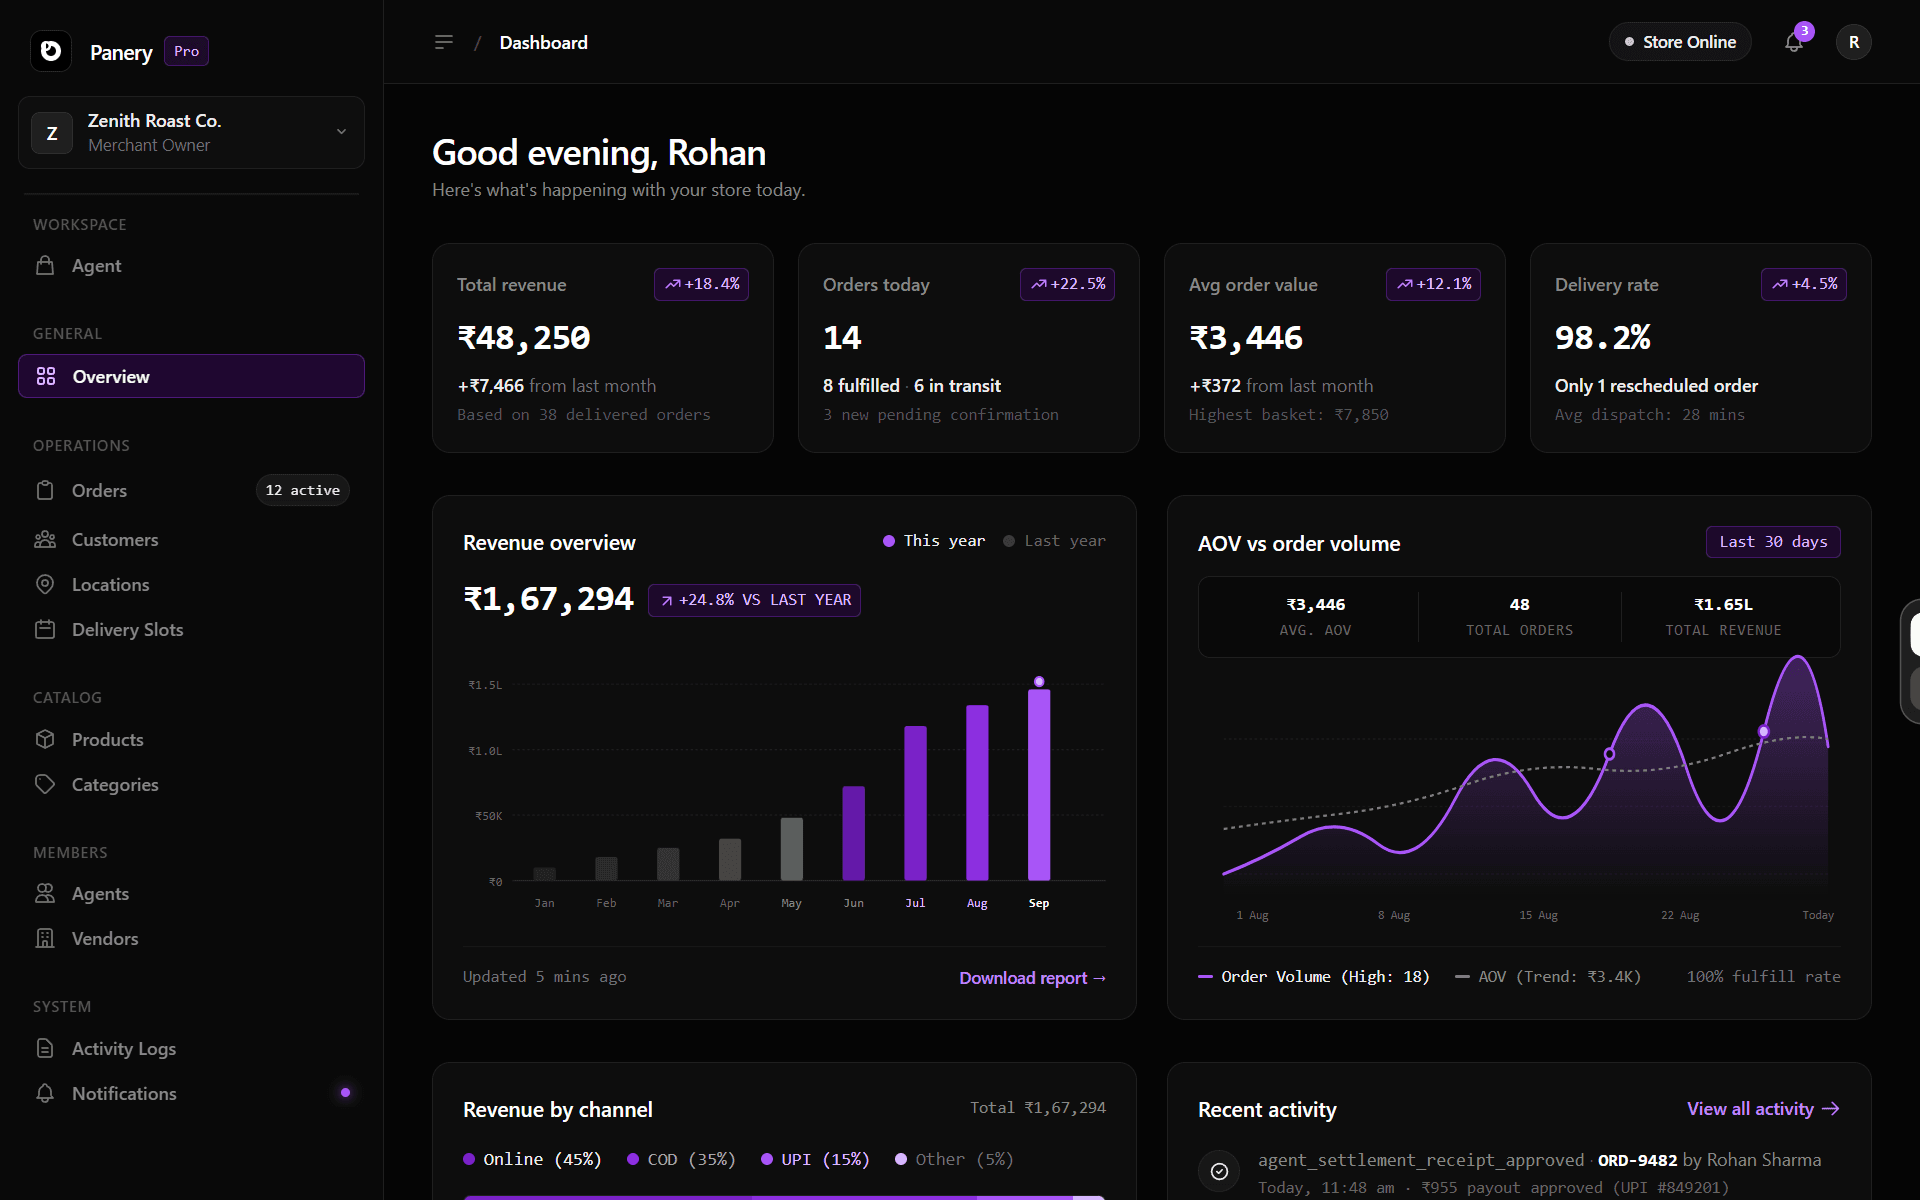Open Locations from the sidebar
The image size is (1920, 1200).
[x=191, y=584]
